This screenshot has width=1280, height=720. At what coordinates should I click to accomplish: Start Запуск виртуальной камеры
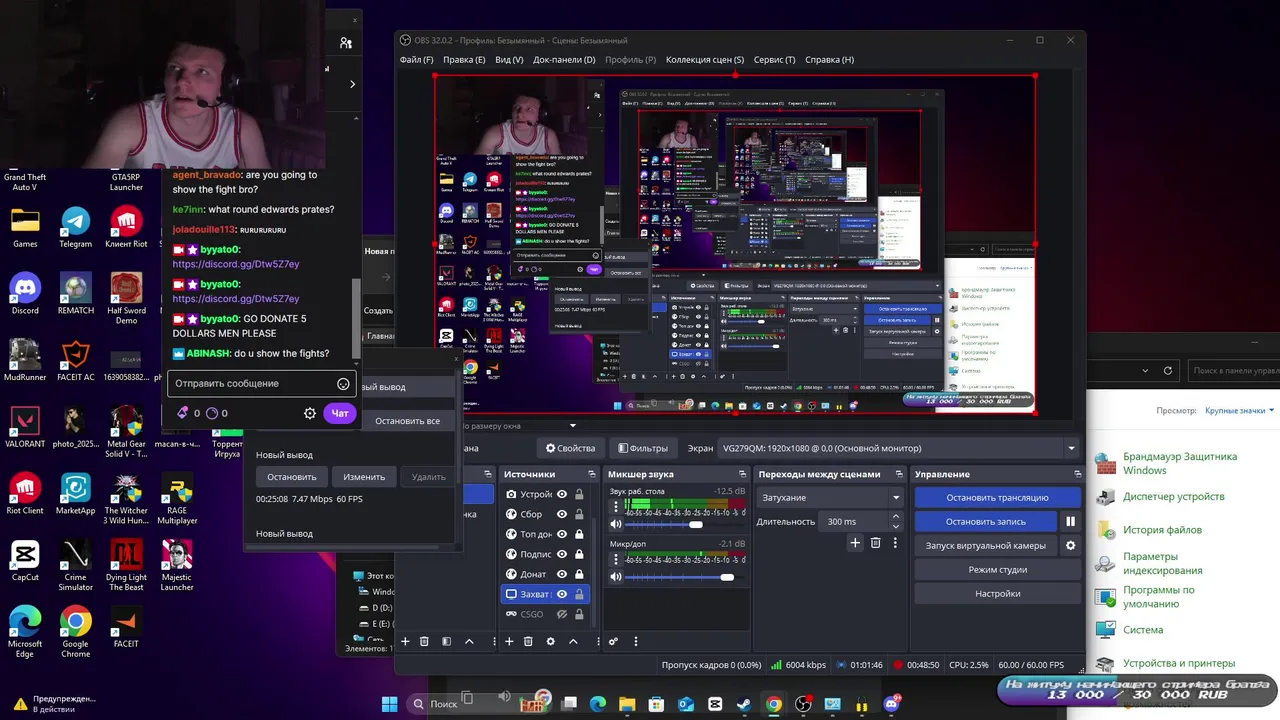pos(986,545)
